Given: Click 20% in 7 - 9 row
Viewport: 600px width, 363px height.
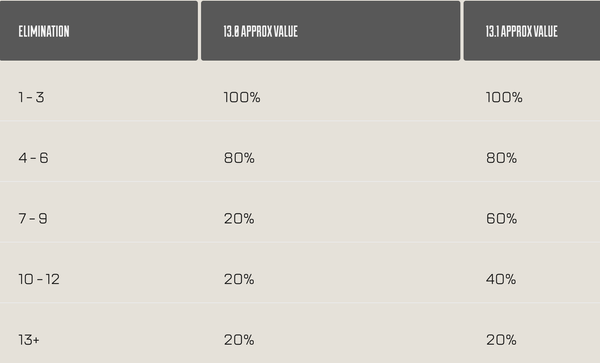Looking at the screenshot, I should tap(239, 218).
